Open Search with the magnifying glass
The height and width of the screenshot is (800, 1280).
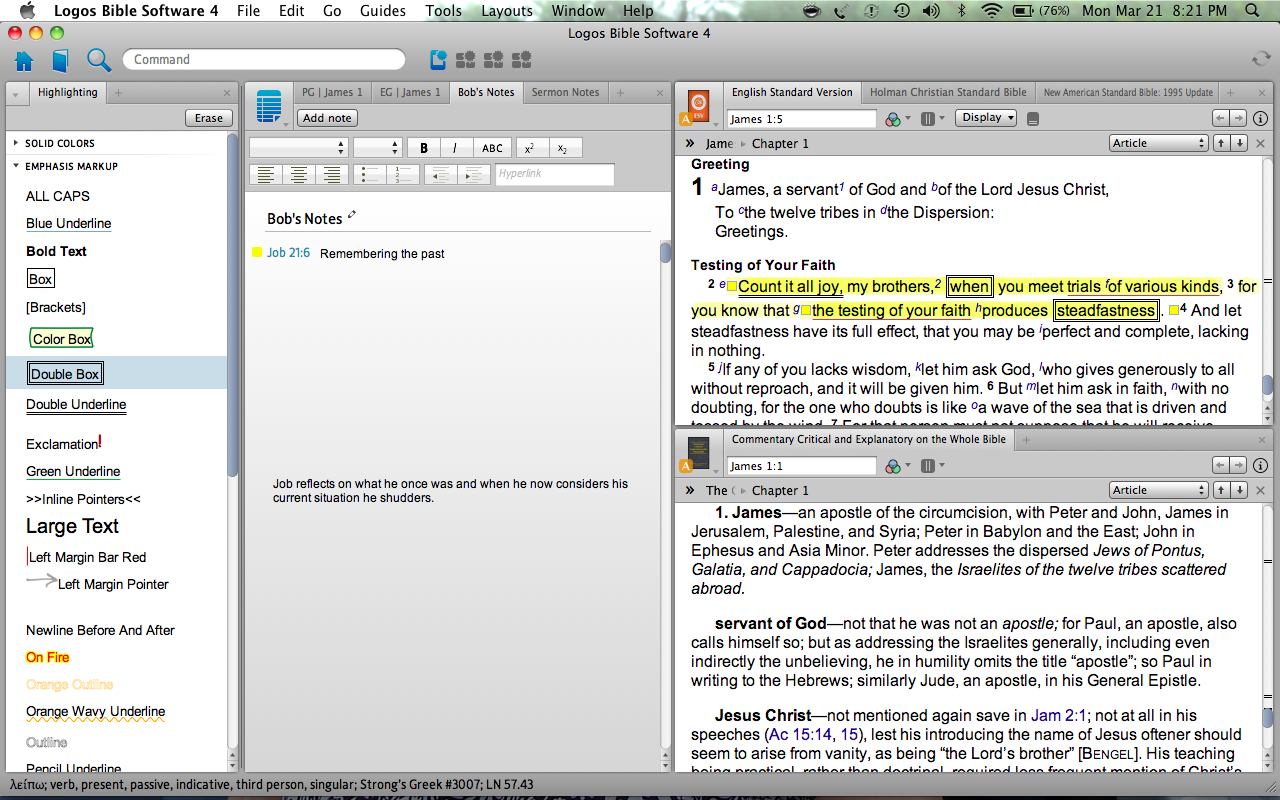click(x=98, y=60)
